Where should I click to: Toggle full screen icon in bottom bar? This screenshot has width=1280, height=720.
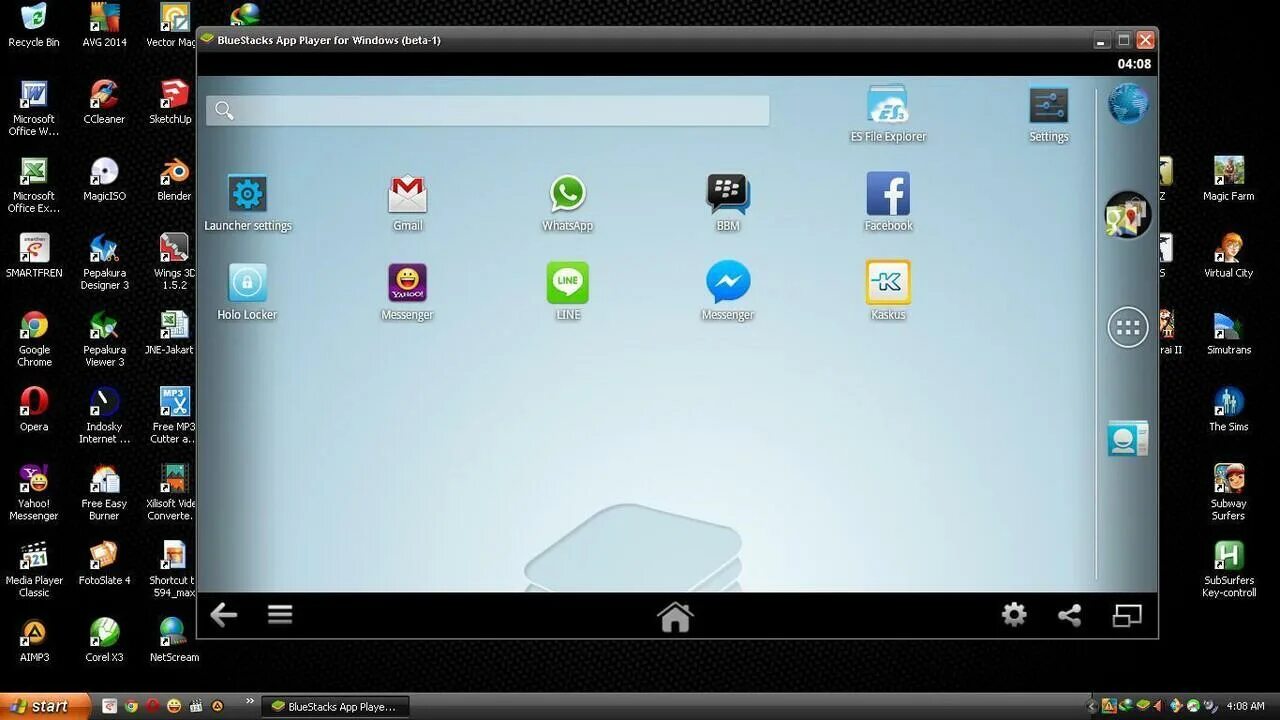coord(1127,615)
